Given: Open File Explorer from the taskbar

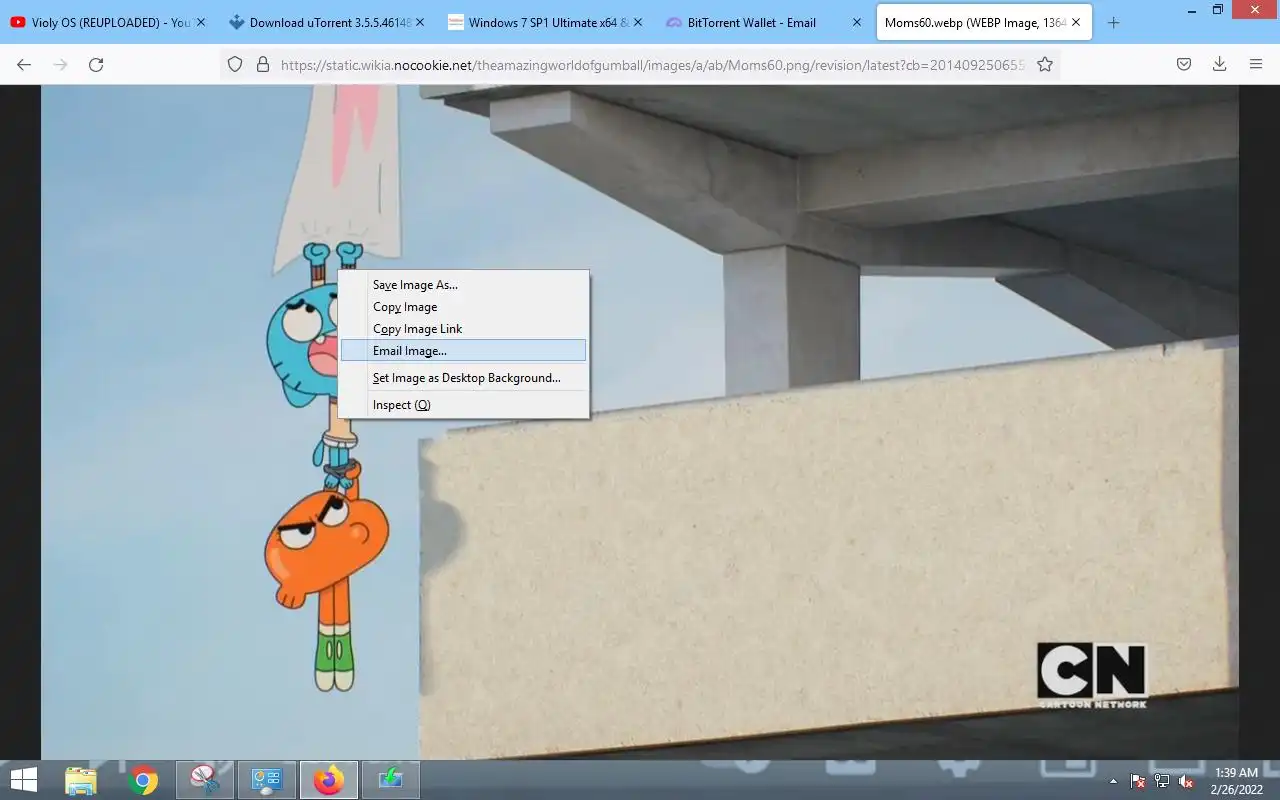Looking at the screenshot, I should [80, 780].
